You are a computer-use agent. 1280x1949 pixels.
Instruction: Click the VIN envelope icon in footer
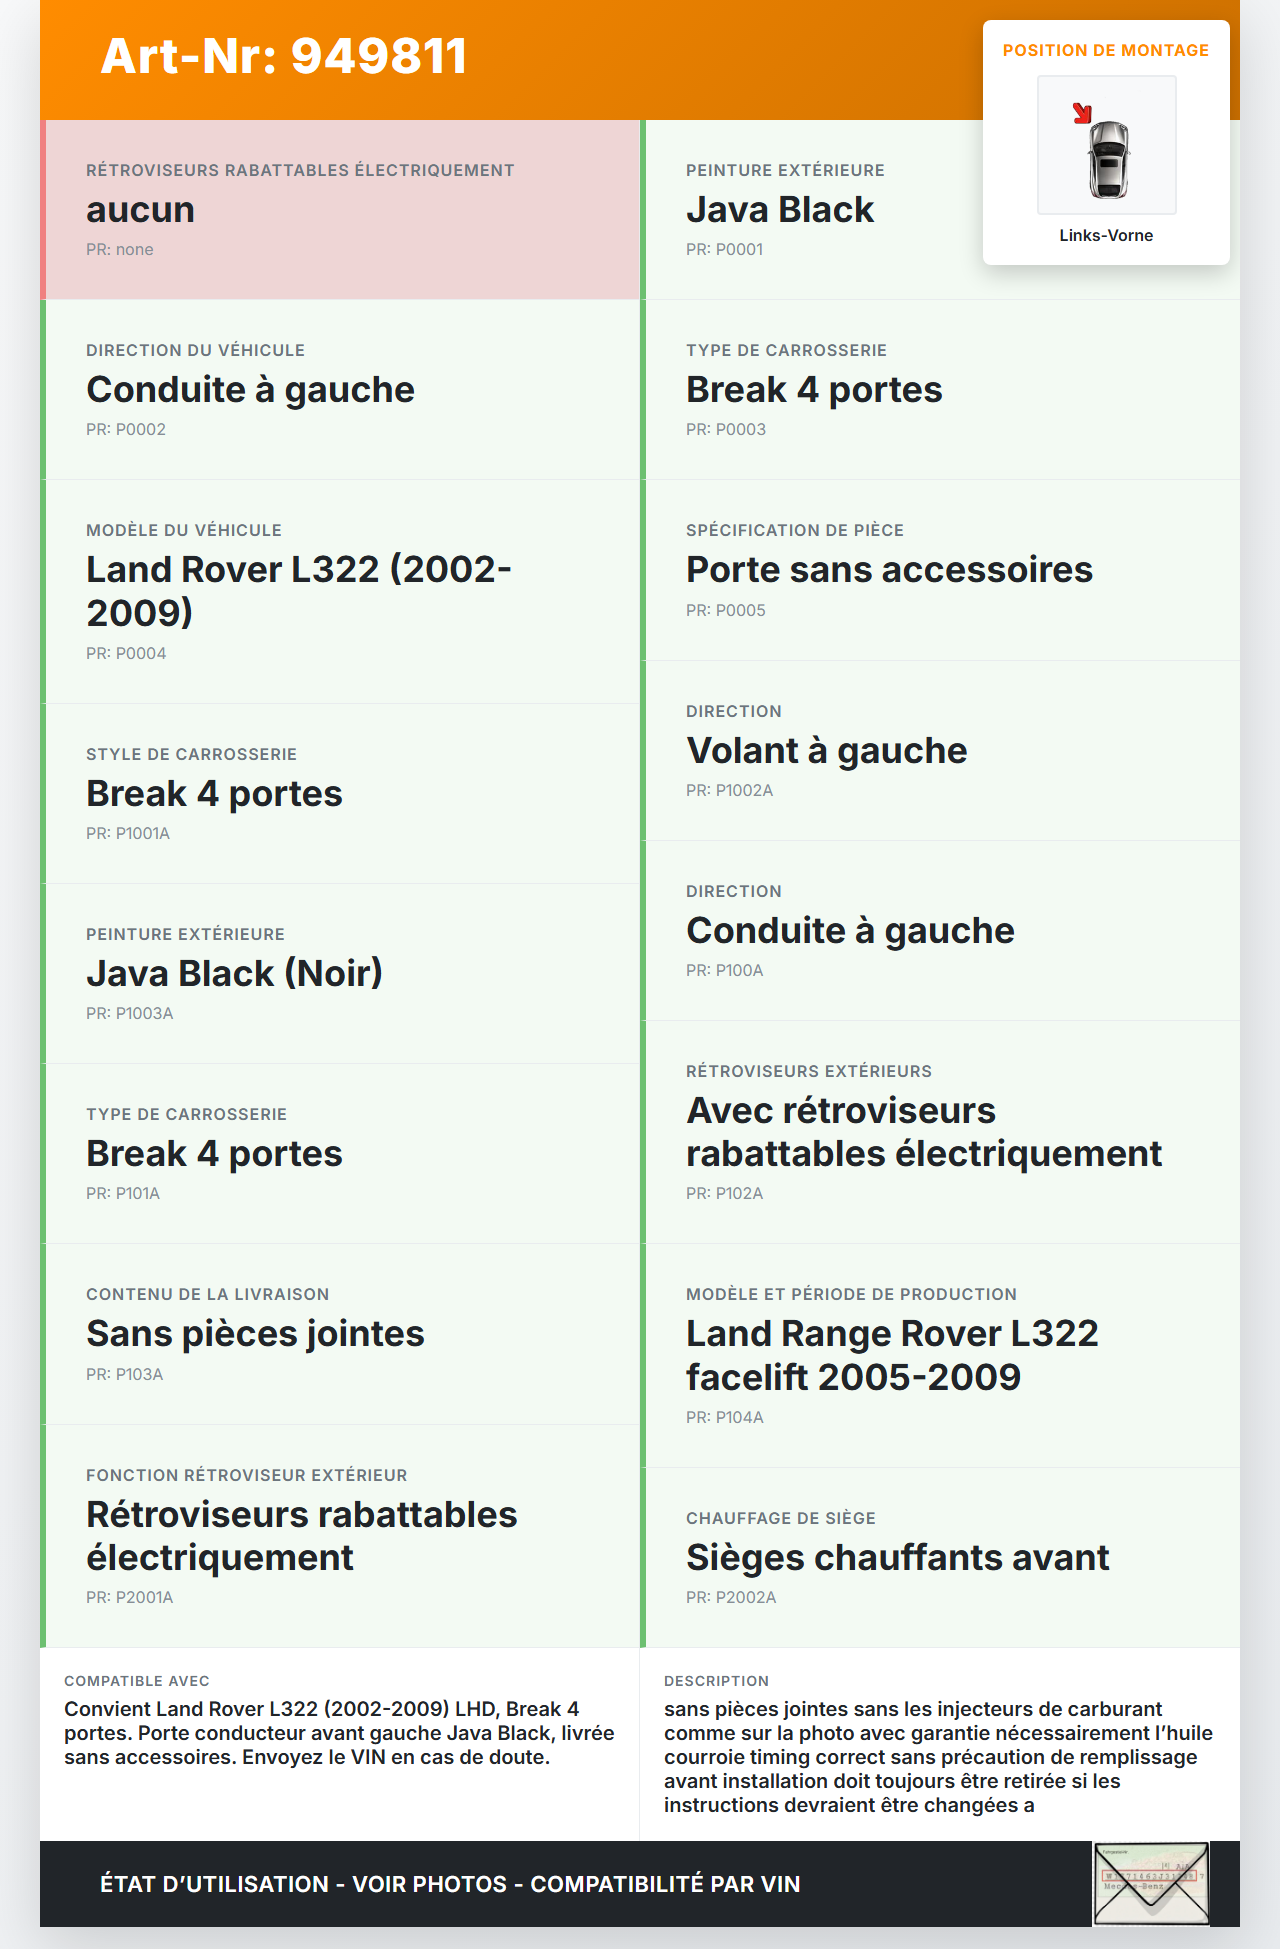(x=1150, y=1883)
